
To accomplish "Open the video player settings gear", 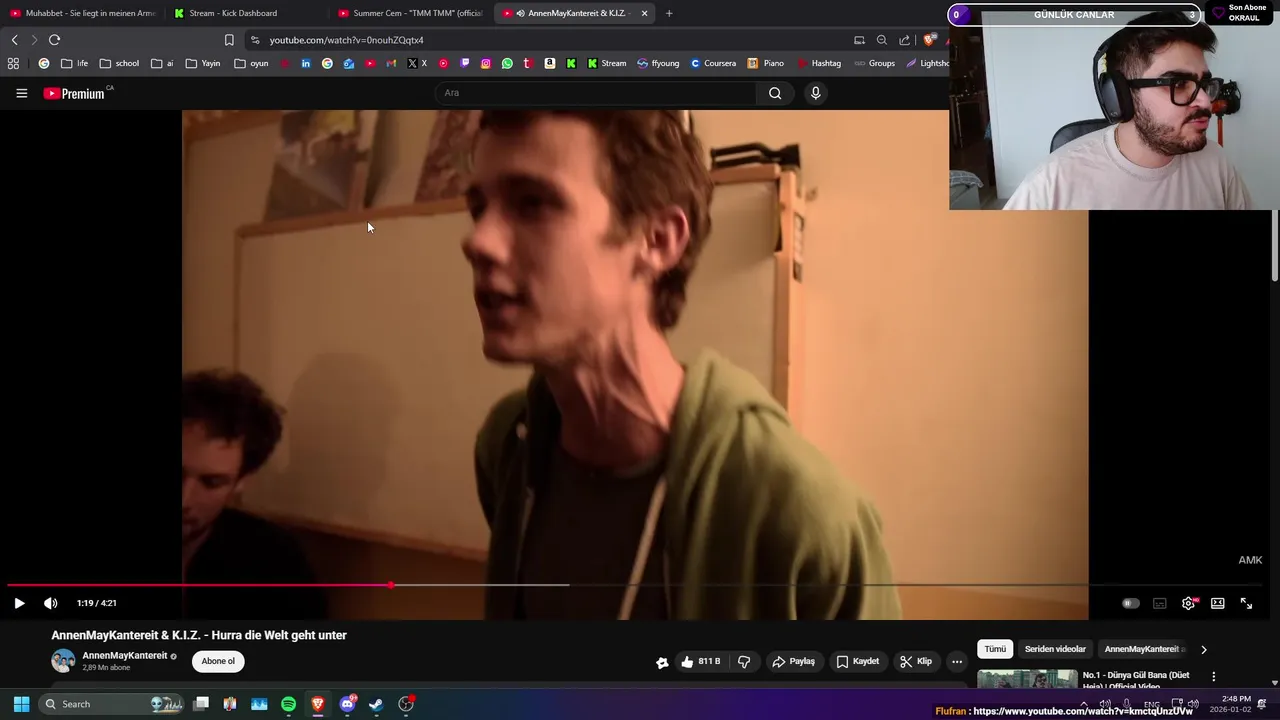I will tap(1188, 603).
